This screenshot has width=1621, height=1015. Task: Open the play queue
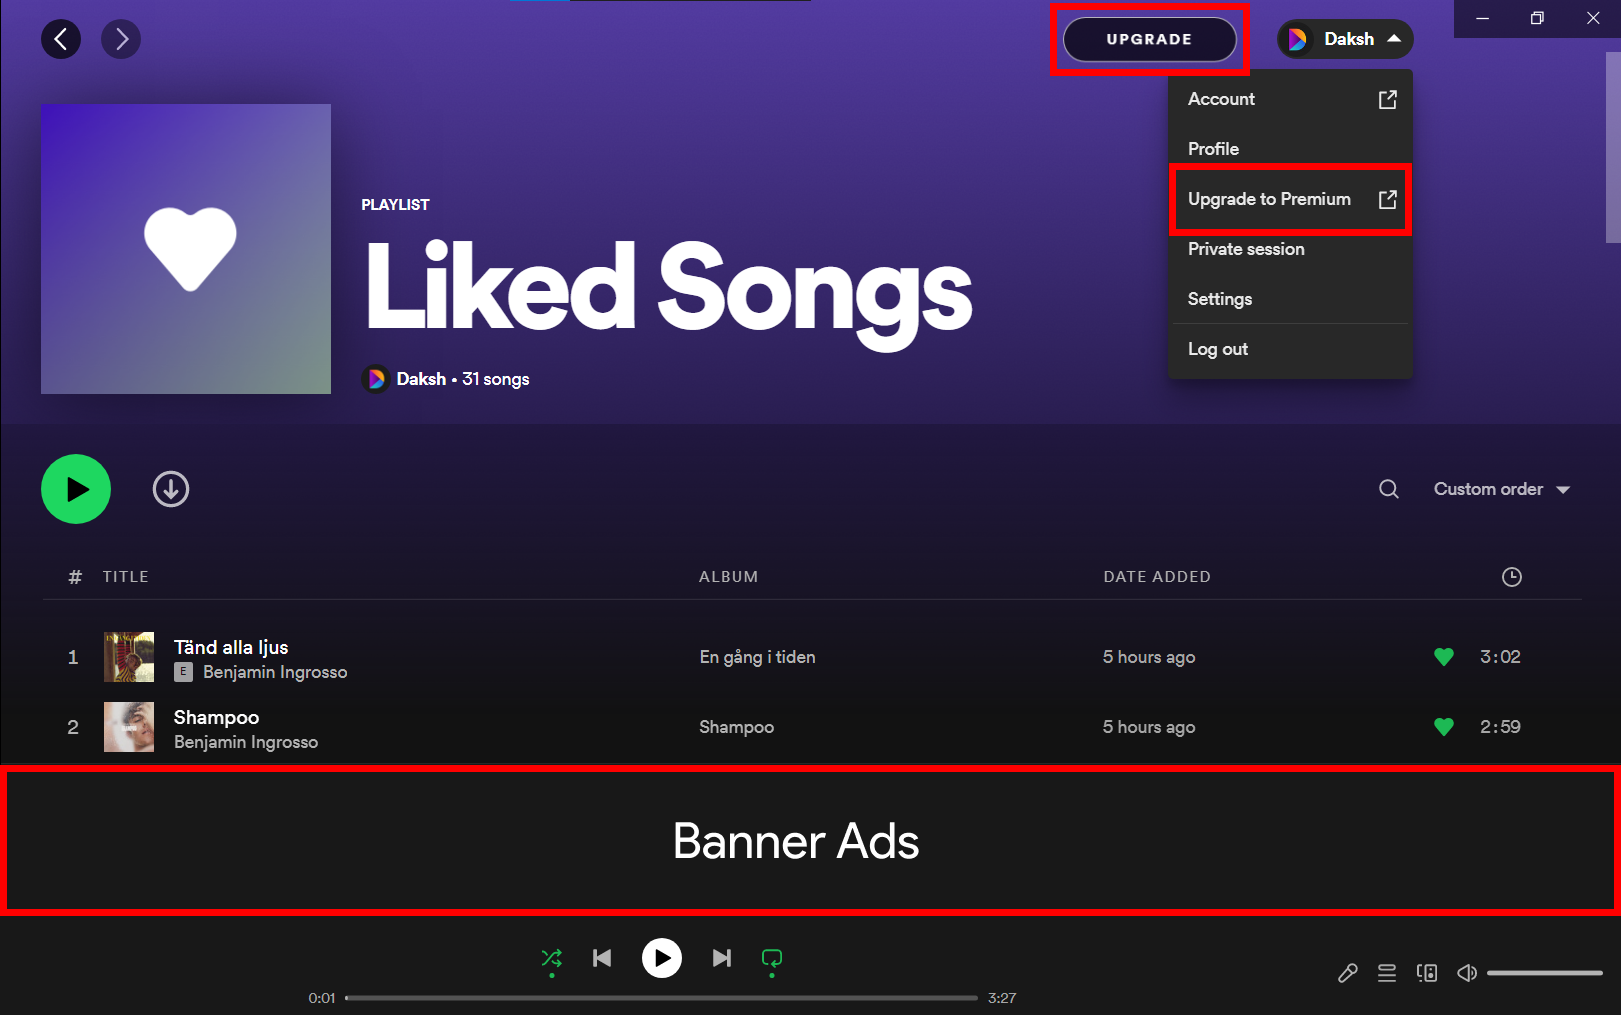[x=1387, y=973]
